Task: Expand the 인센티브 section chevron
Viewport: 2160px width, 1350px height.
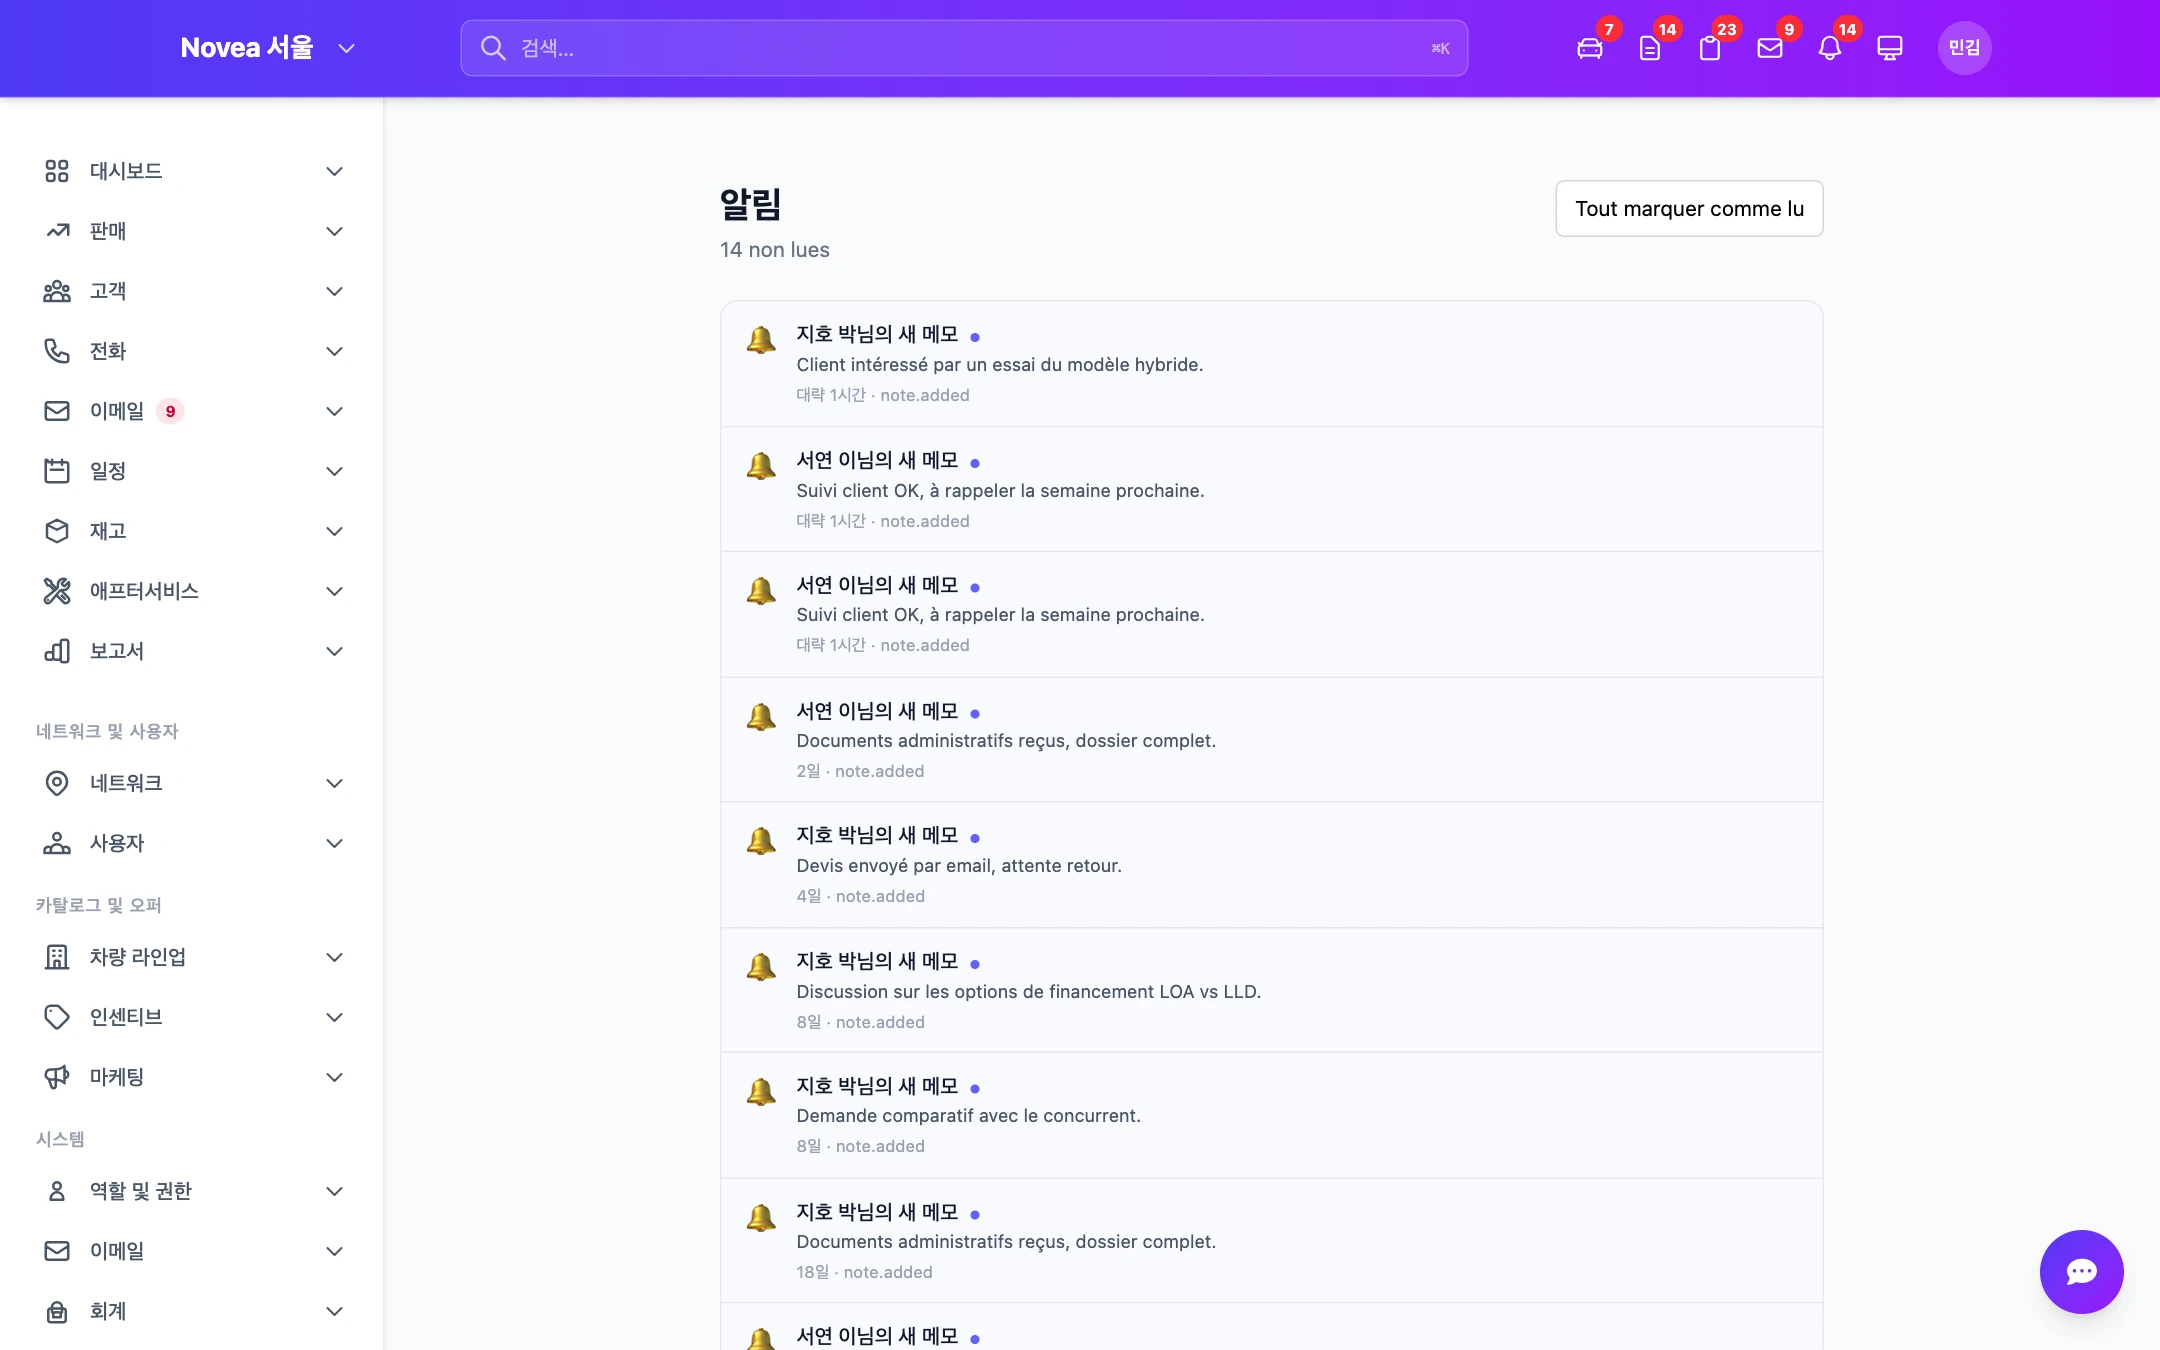Action: click(335, 1017)
